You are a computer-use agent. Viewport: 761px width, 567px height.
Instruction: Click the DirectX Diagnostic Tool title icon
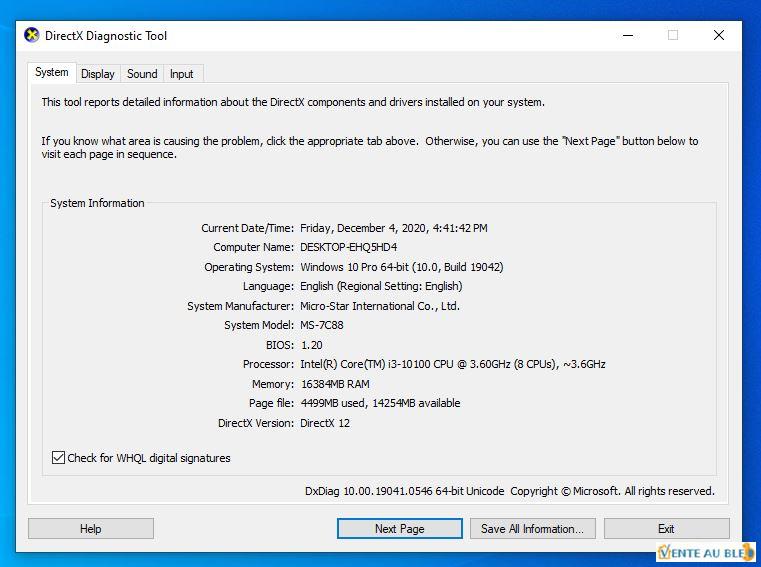tap(32, 35)
